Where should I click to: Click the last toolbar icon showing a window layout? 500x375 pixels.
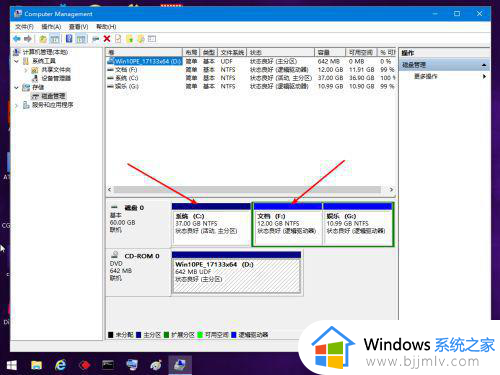click(x=152, y=39)
